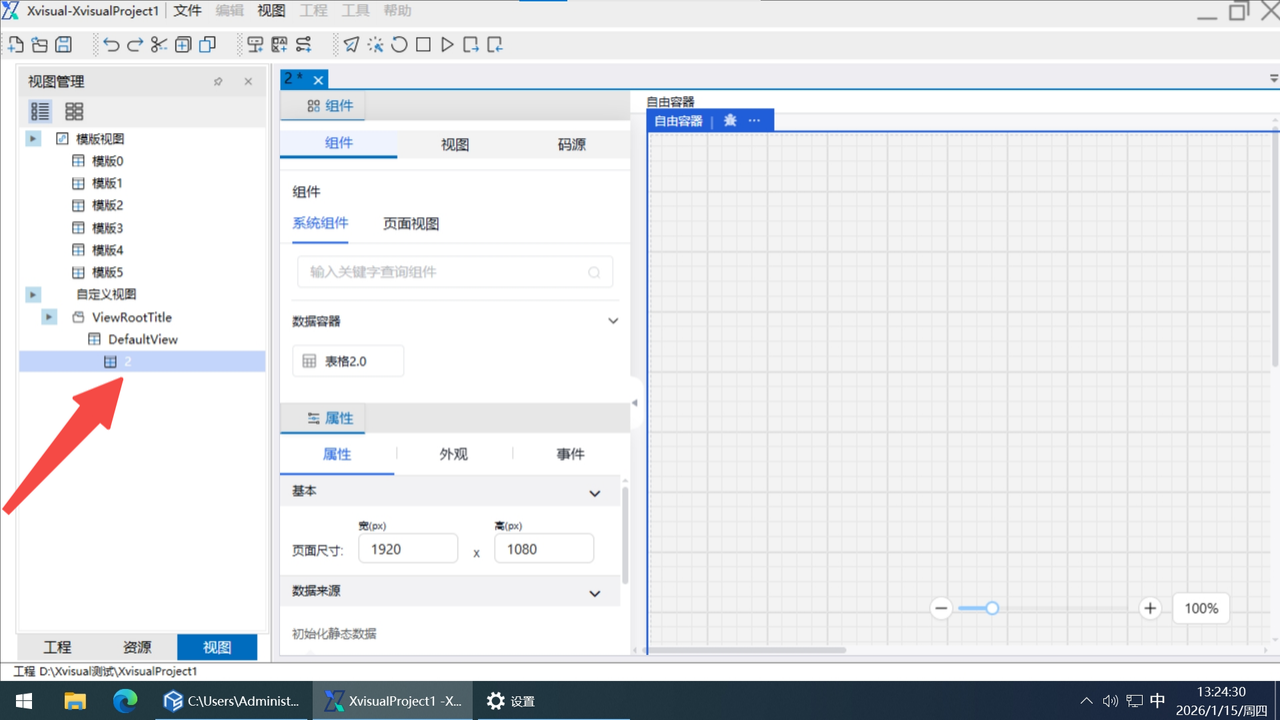Click the zoom in plus button

click(1150, 608)
